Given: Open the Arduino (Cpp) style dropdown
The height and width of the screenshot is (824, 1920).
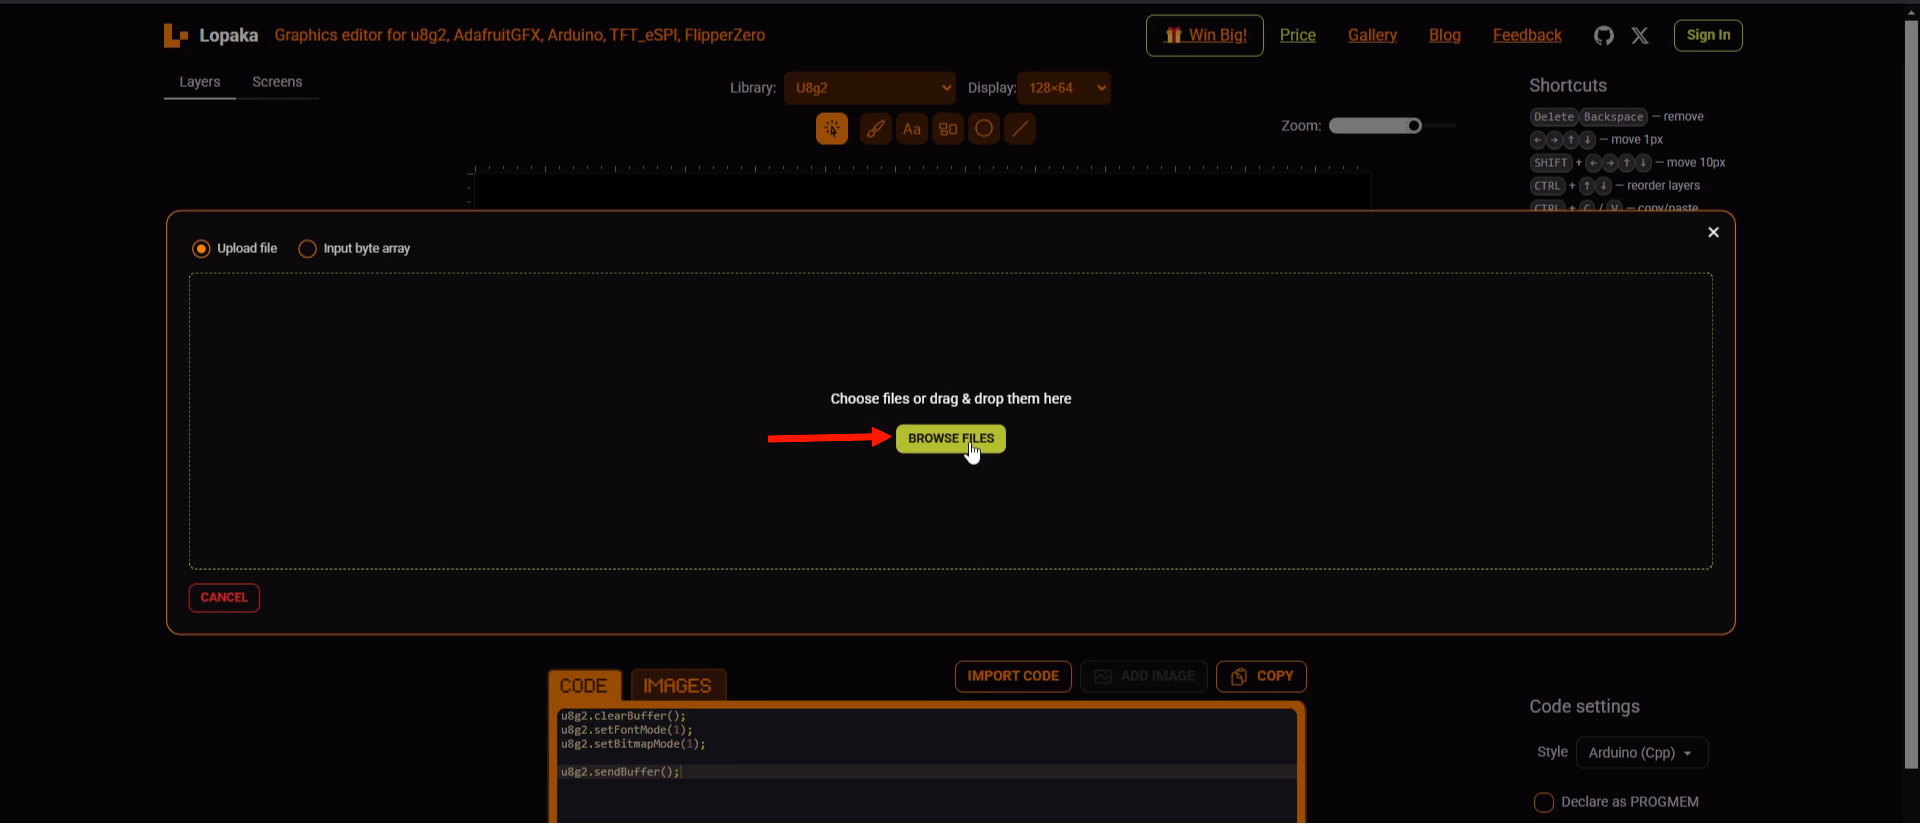Looking at the screenshot, I should click(1641, 753).
